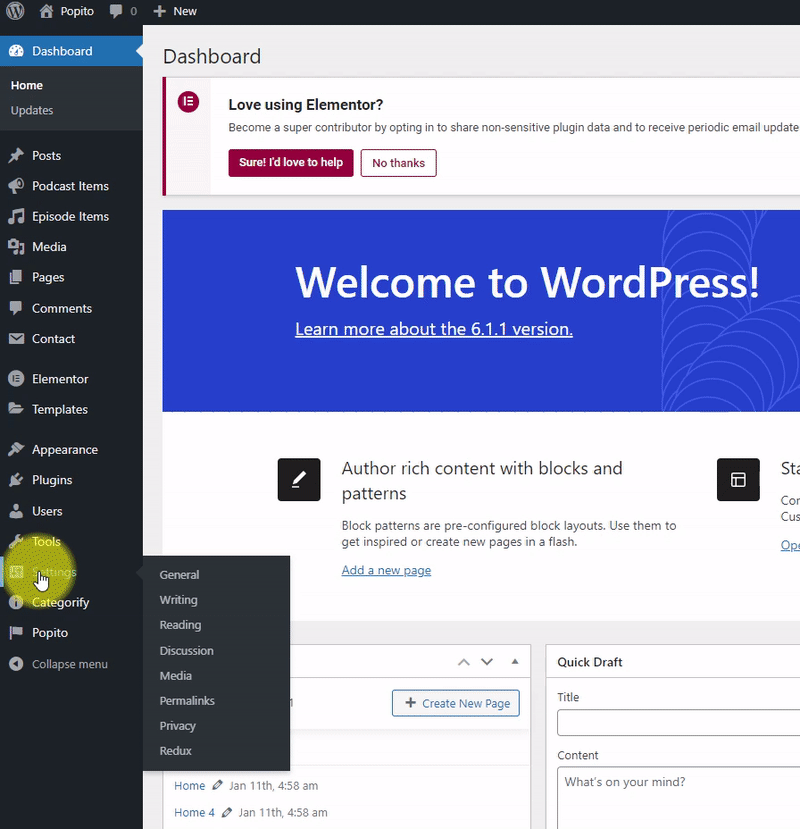800x829 pixels.
Task: Click the Create New Page button
Action: [457, 703]
